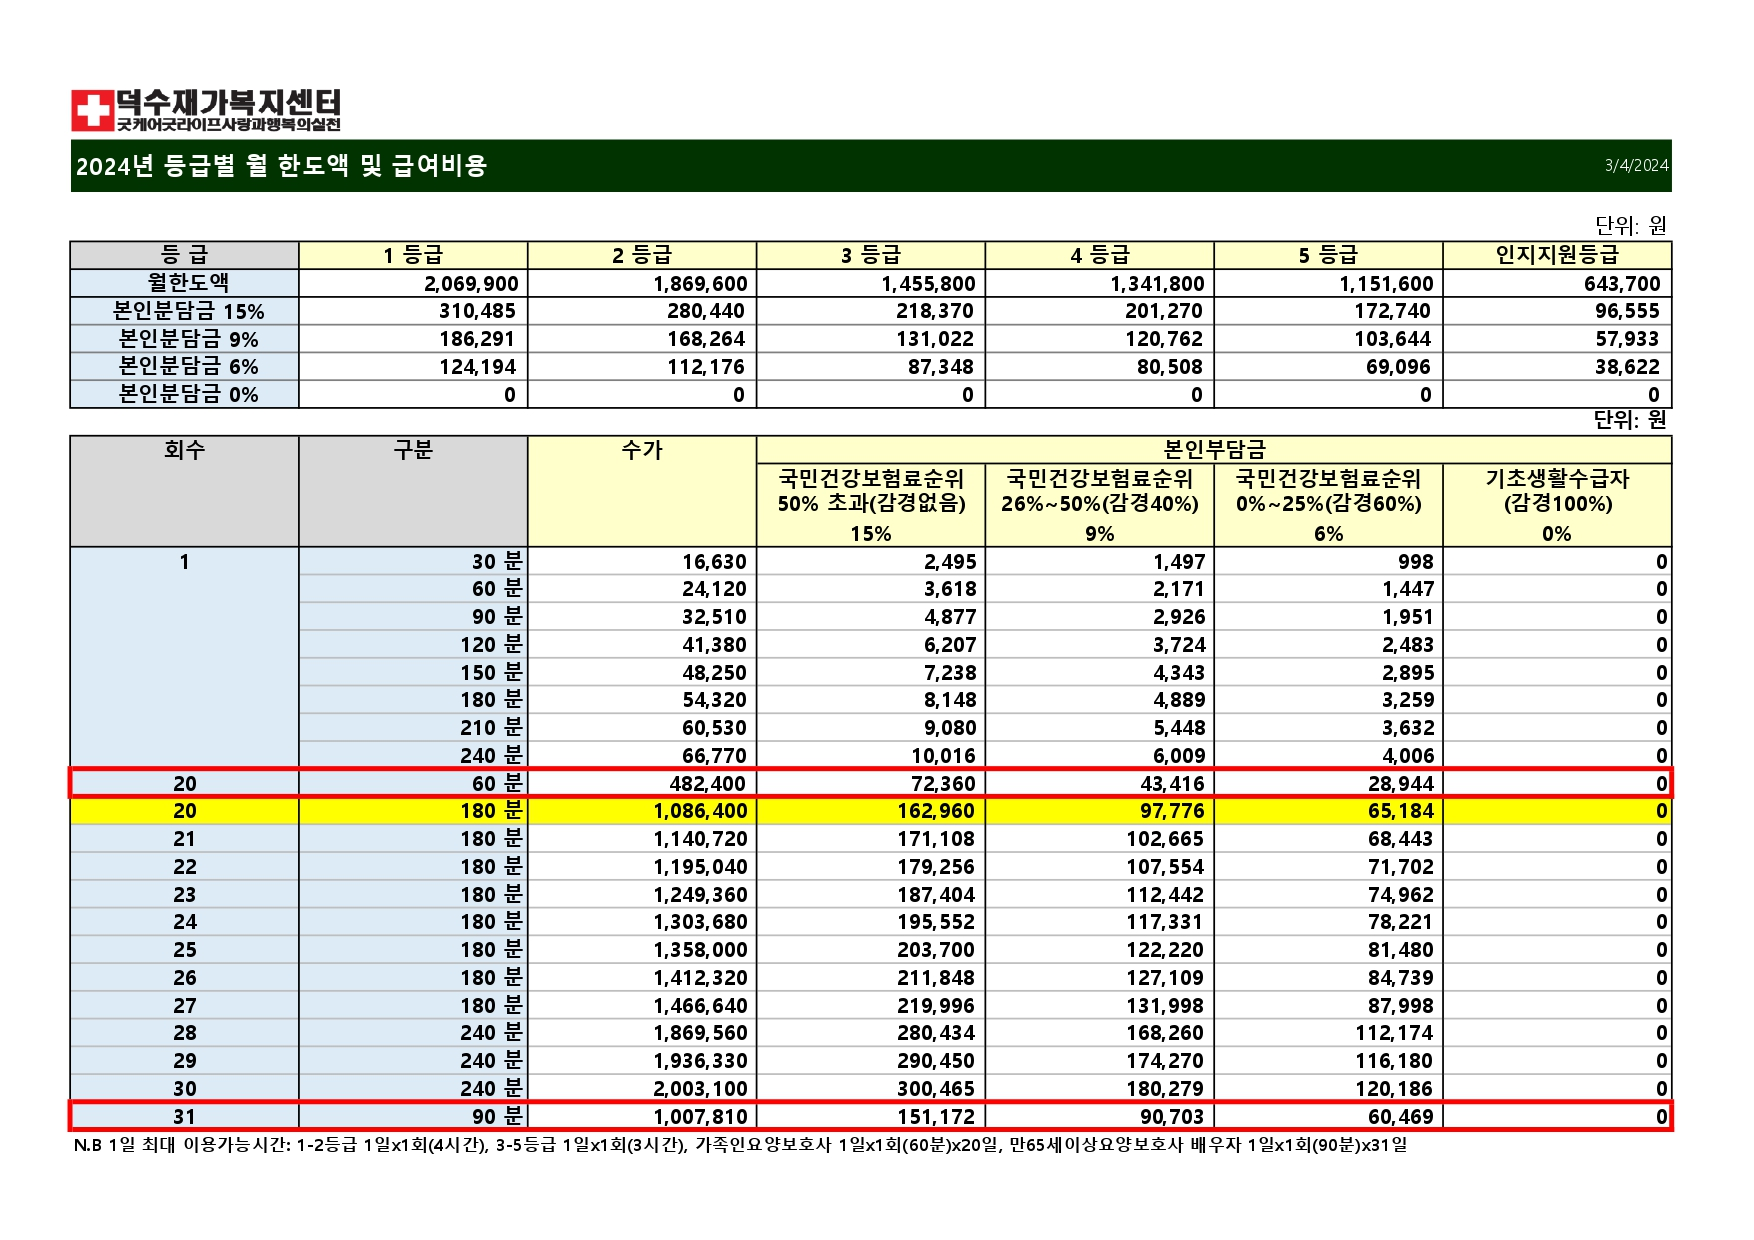This screenshot has width=1754, height=1240.
Task: Click the 본인부담금 merged header cell
Action: 1213,450
